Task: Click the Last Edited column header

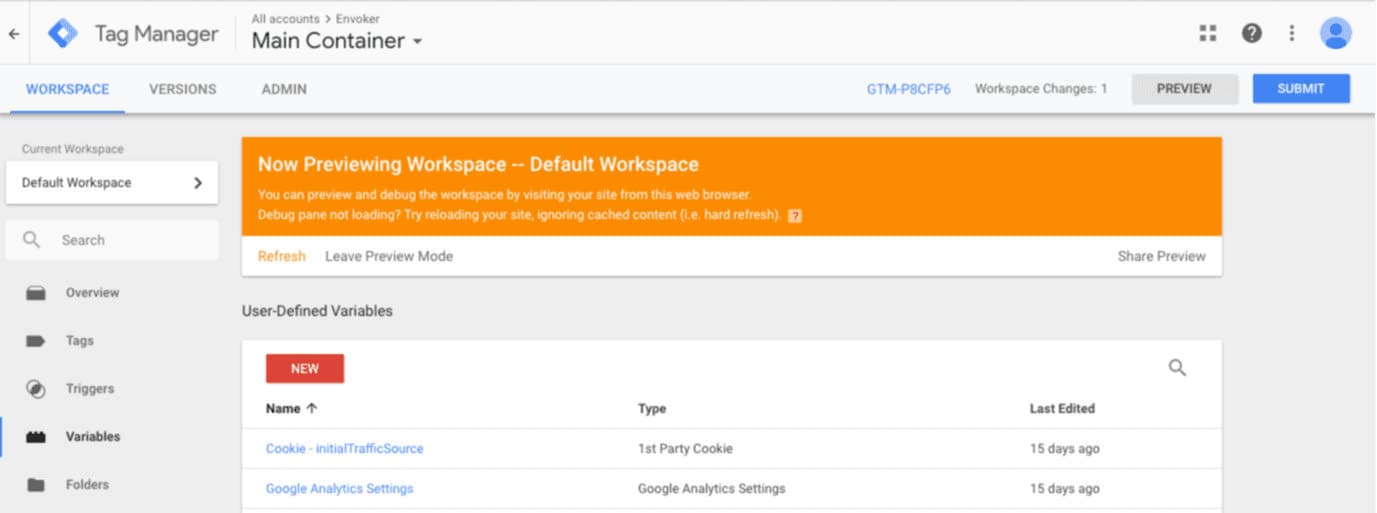Action: pyautogui.click(x=1062, y=408)
